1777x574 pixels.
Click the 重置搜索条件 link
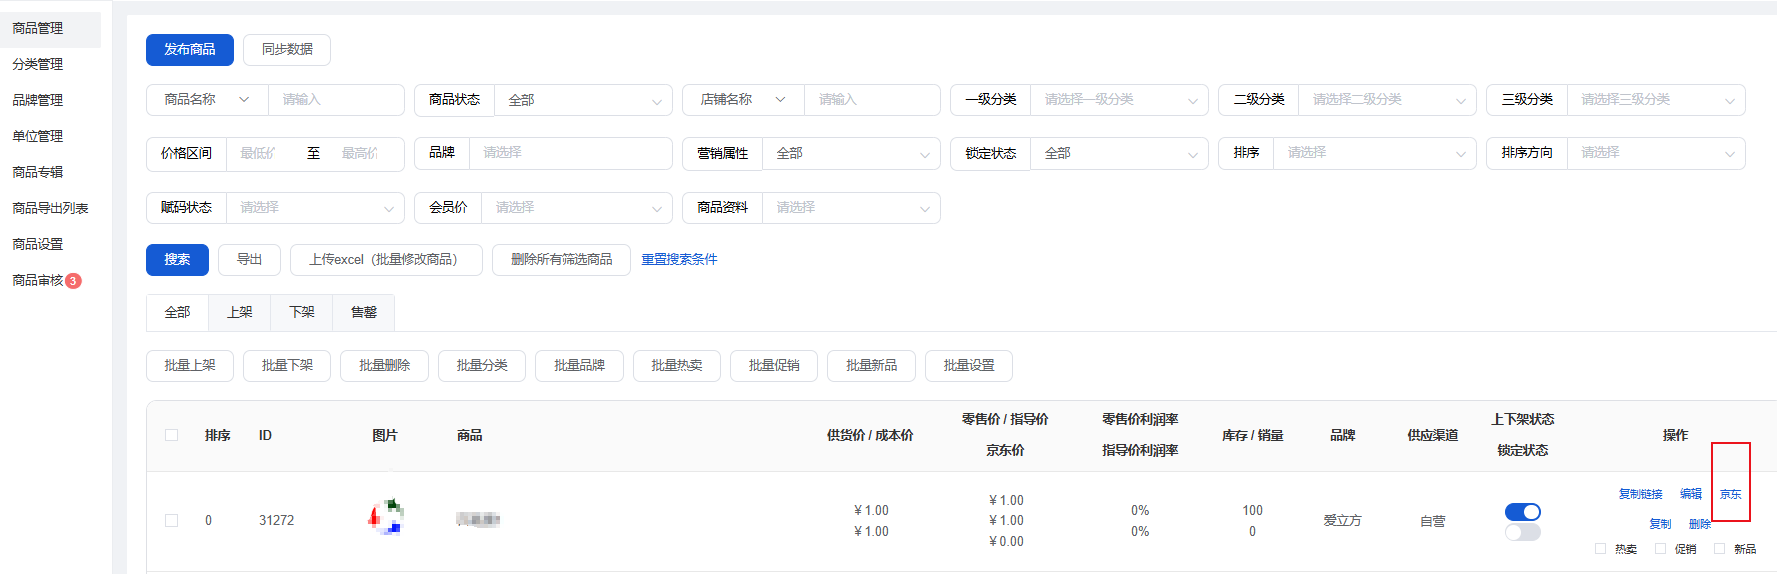pyautogui.click(x=679, y=259)
